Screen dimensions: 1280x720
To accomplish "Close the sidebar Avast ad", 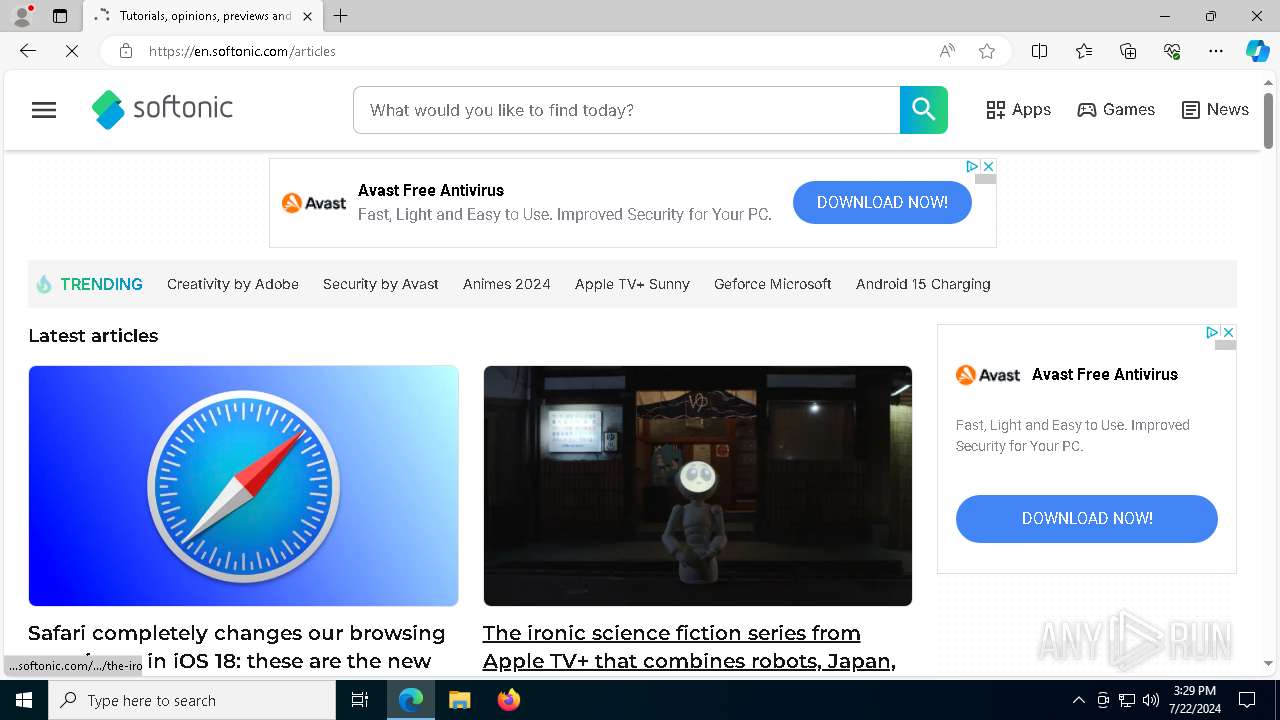I will tap(1228, 332).
